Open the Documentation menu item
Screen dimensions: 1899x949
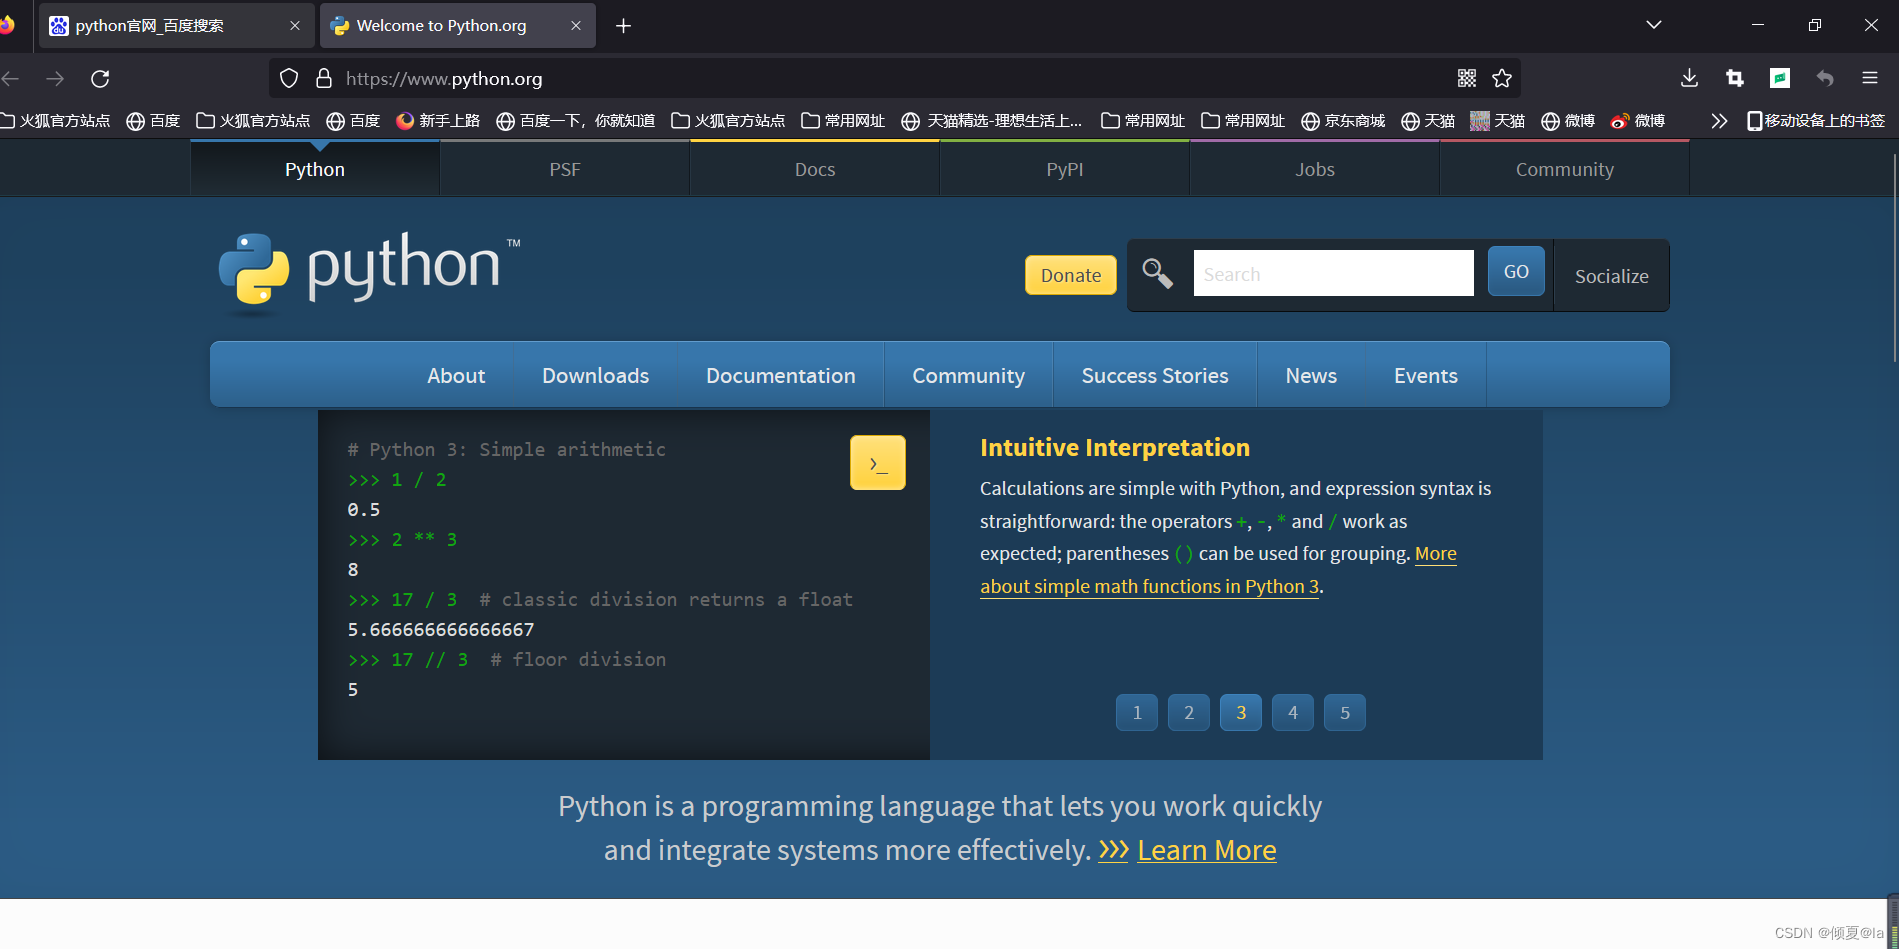click(x=781, y=375)
